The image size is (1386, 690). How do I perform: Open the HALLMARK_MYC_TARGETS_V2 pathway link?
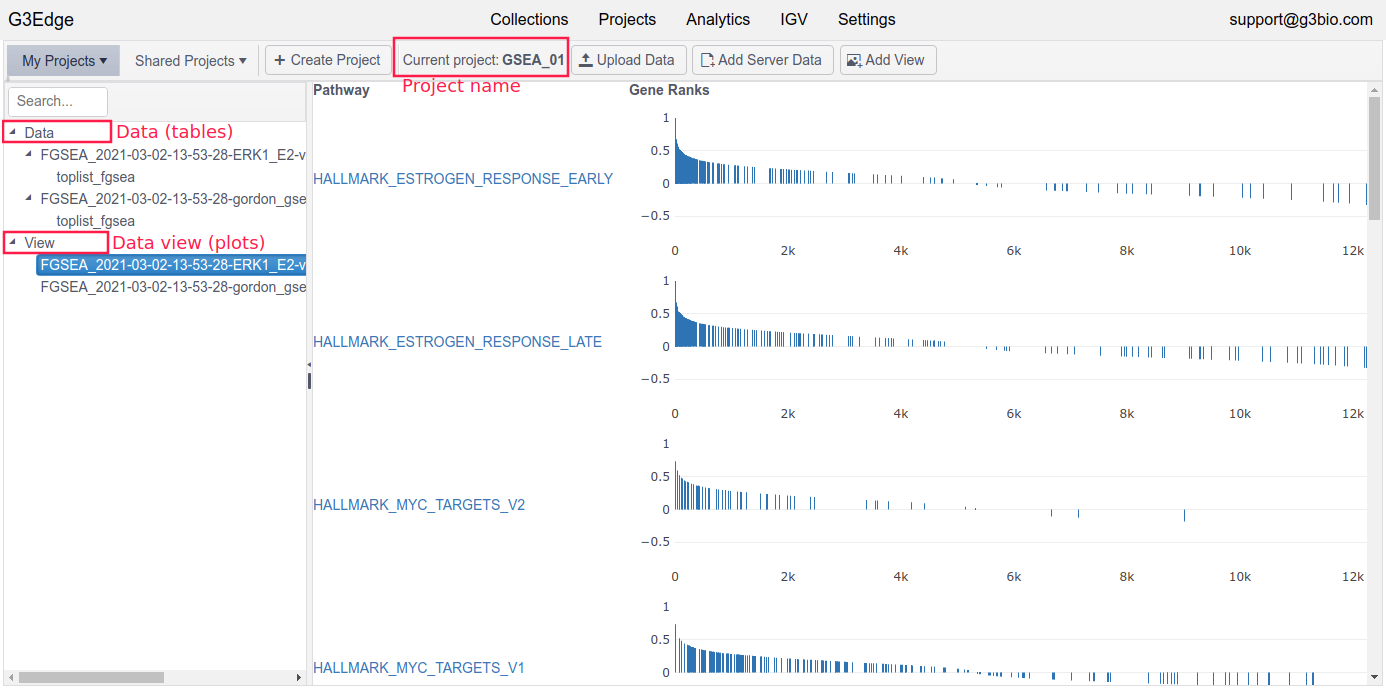pos(419,505)
